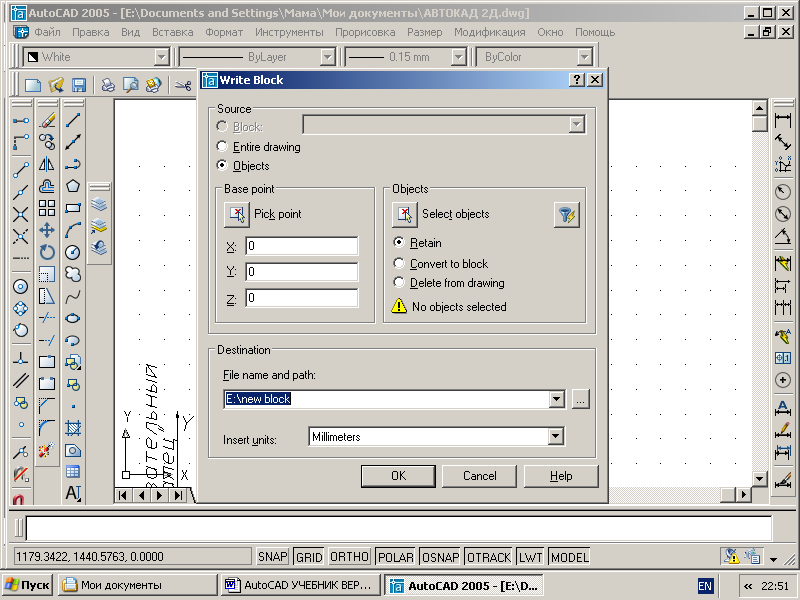Open the White color dropdown

162,57
